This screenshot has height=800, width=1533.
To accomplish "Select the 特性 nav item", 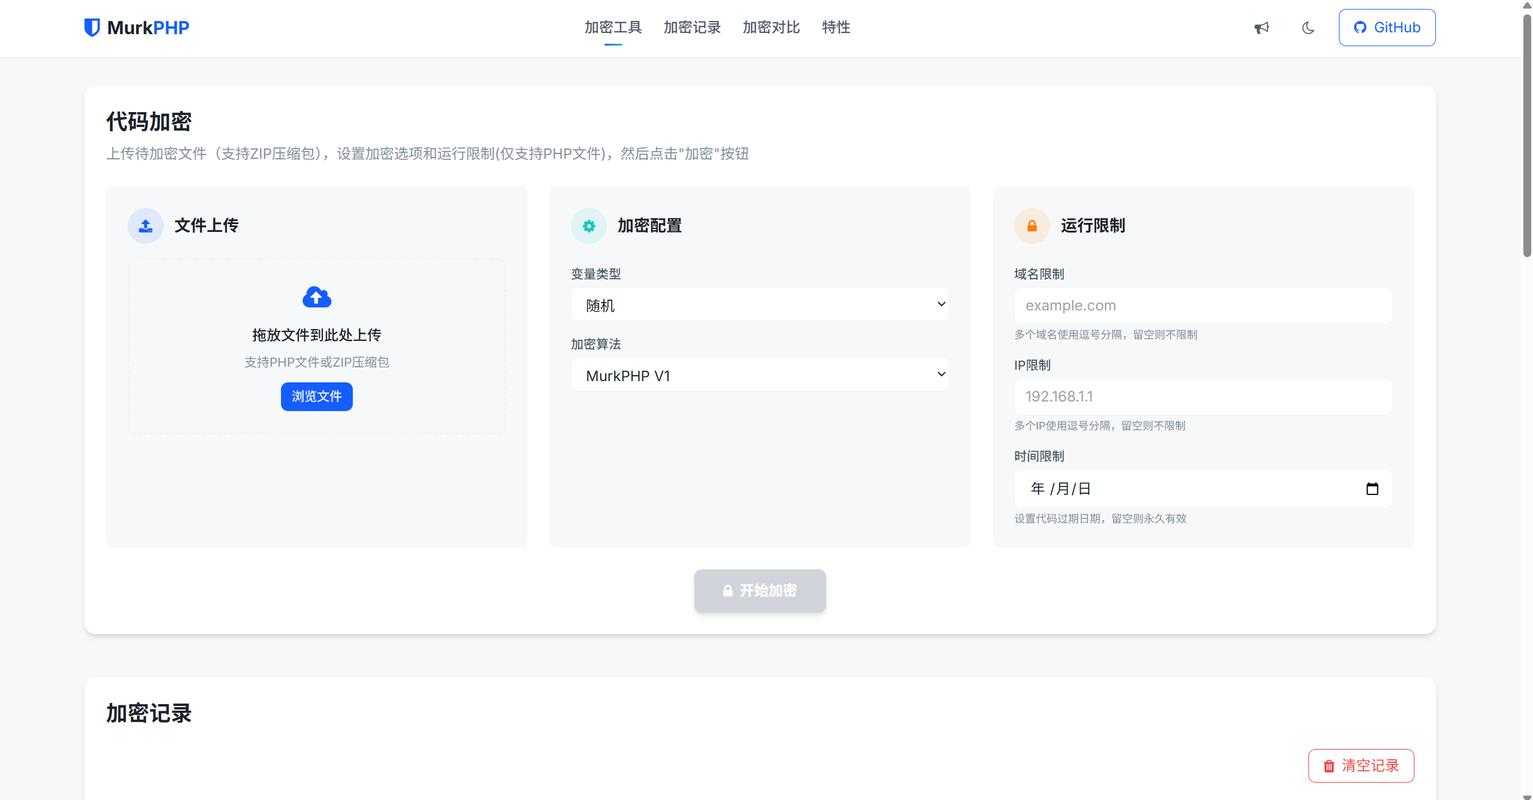I will pos(836,27).
